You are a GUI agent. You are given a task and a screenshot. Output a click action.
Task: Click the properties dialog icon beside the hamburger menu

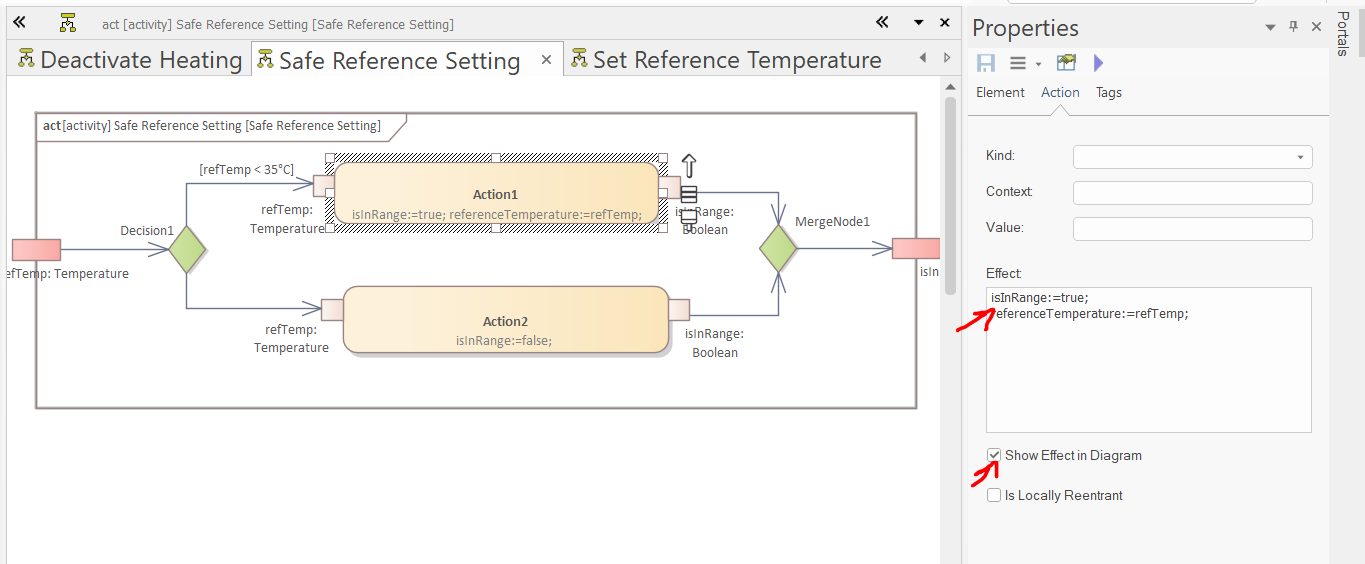click(x=1066, y=63)
